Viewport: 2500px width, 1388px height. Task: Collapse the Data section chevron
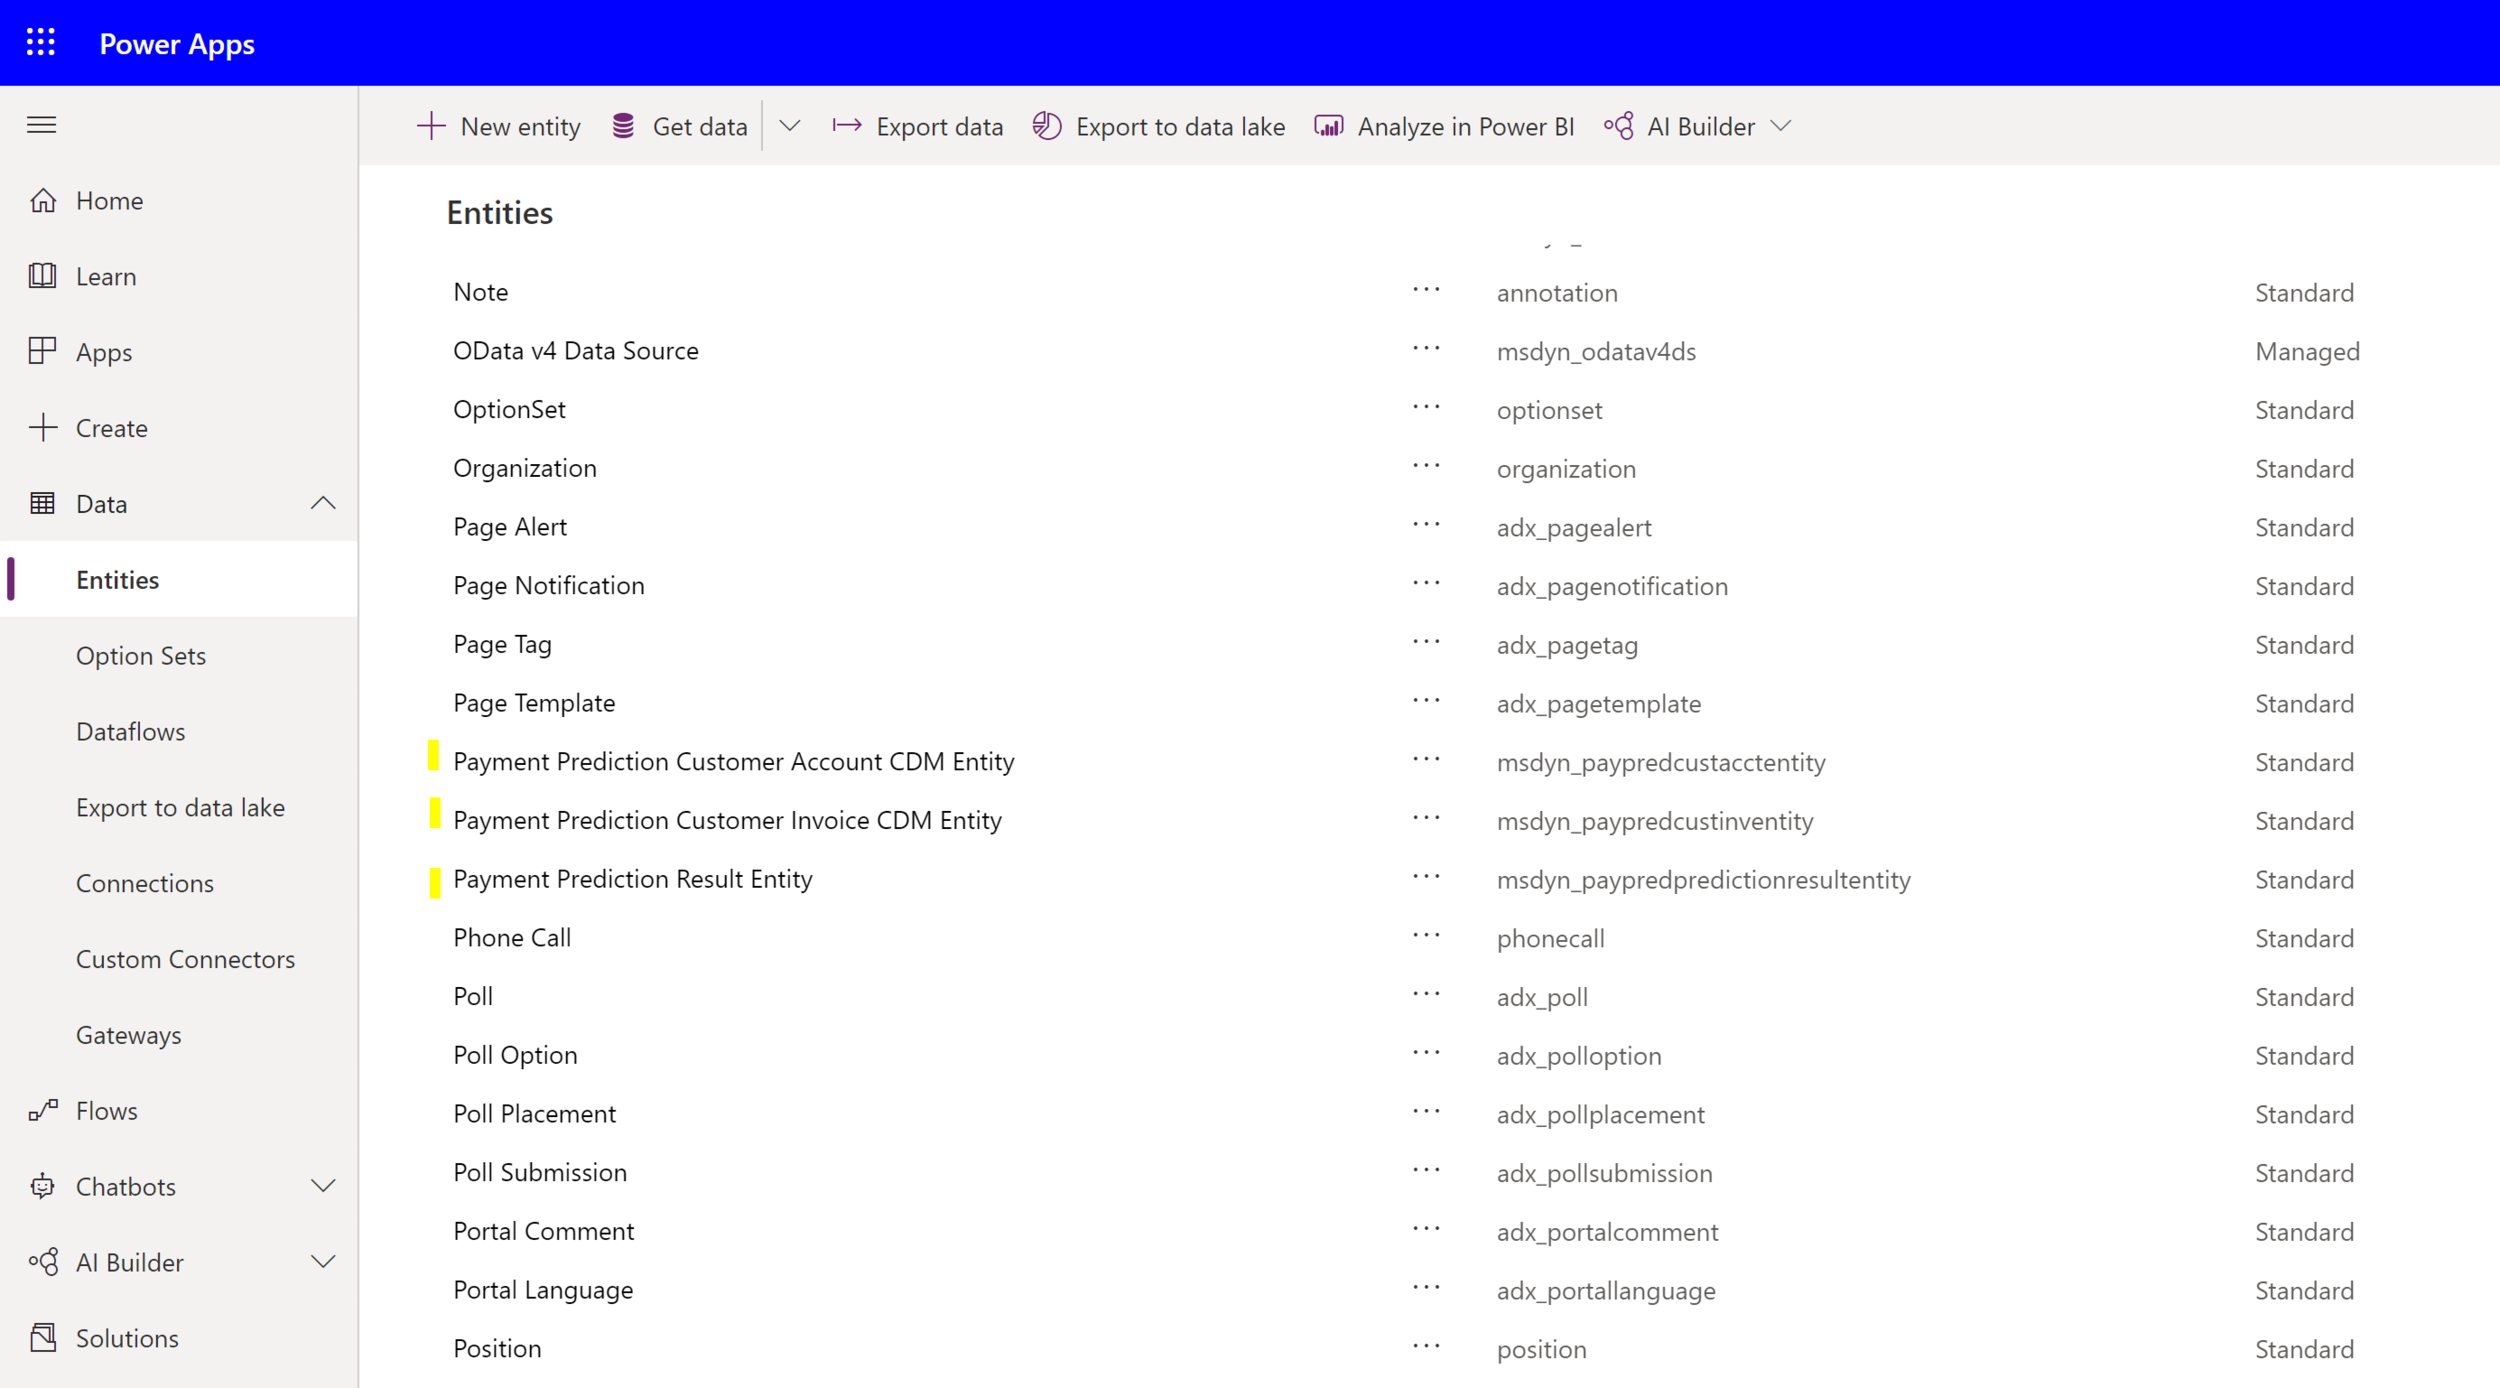(322, 503)
